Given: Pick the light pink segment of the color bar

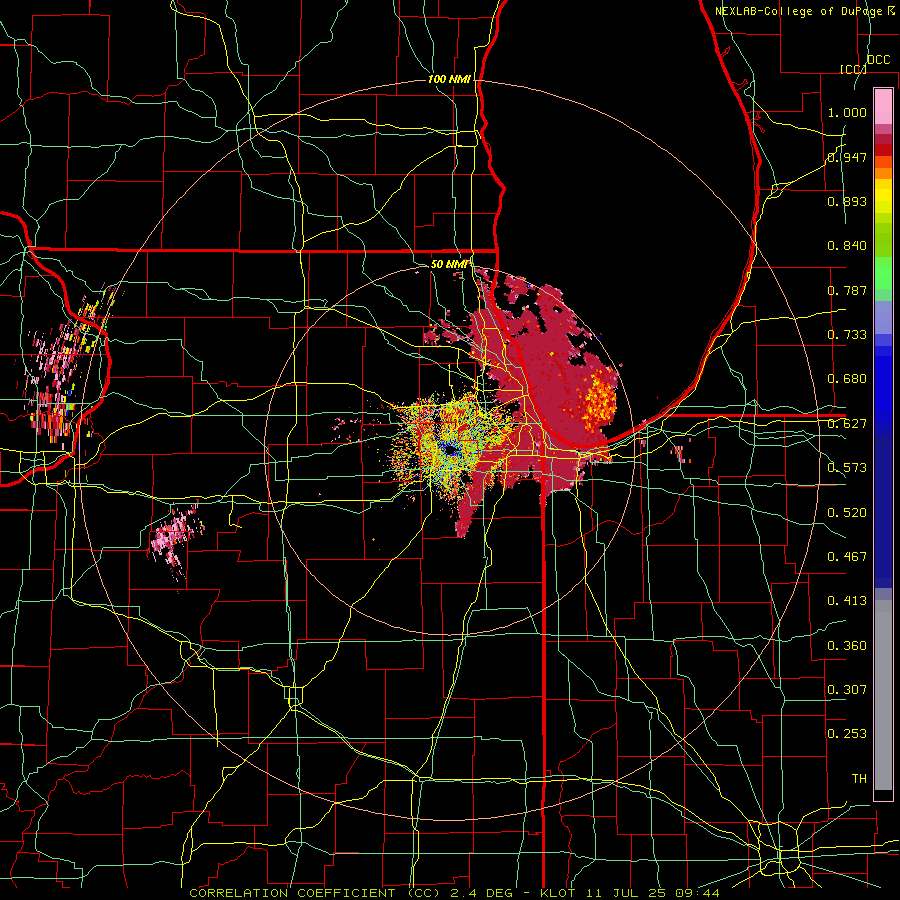Looking at the screenshot, I should click(x=883, y=107).
